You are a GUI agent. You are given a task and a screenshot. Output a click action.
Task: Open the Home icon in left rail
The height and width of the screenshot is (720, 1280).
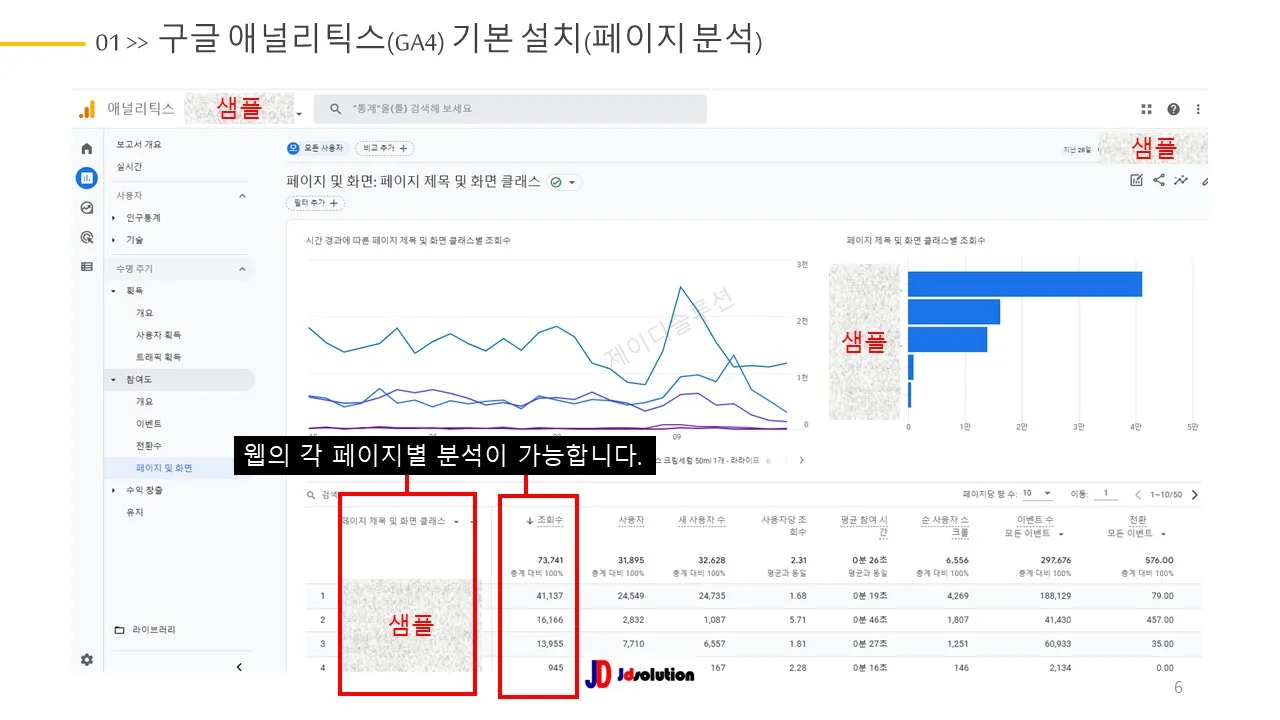(x=87, y=148)
